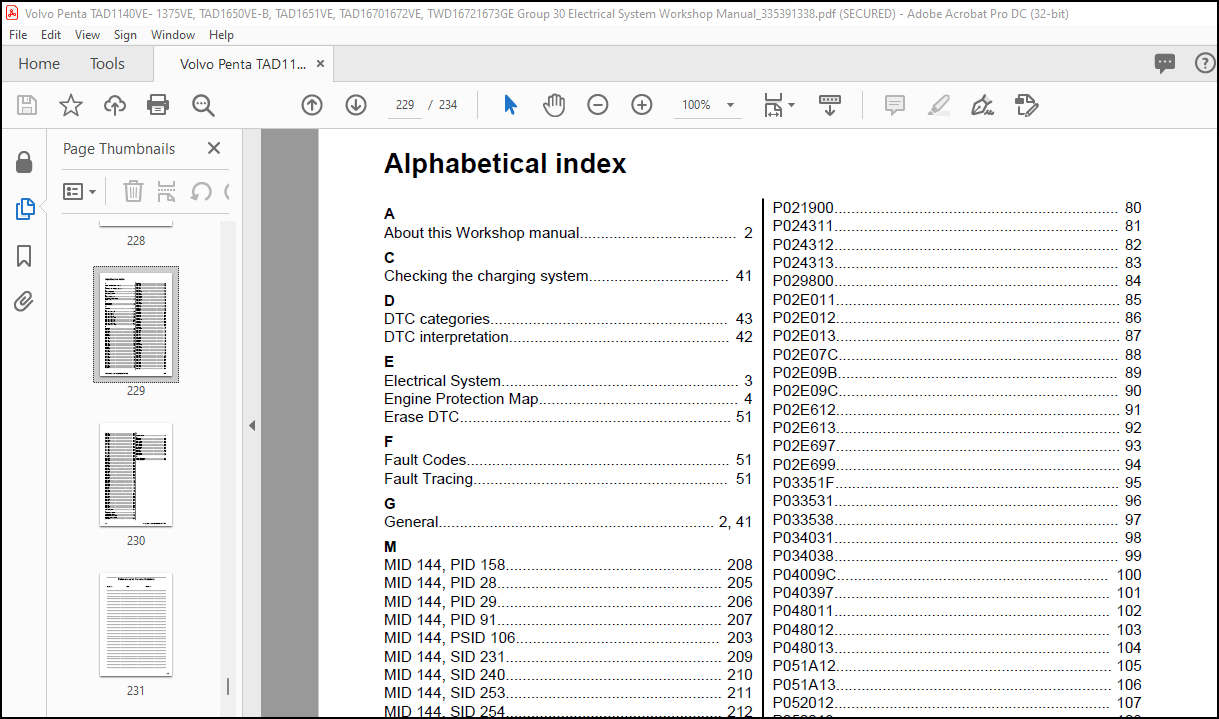Open the zoom level dropdown

[x=730, y=105]
